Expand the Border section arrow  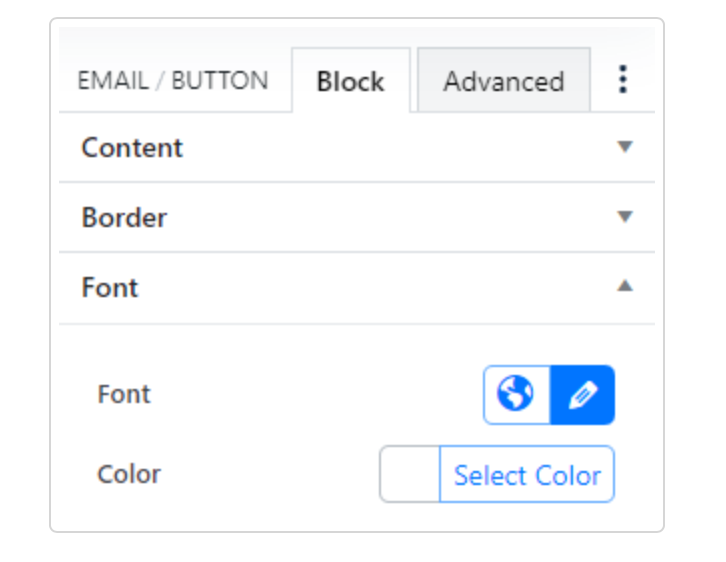[x=625, y=217]
